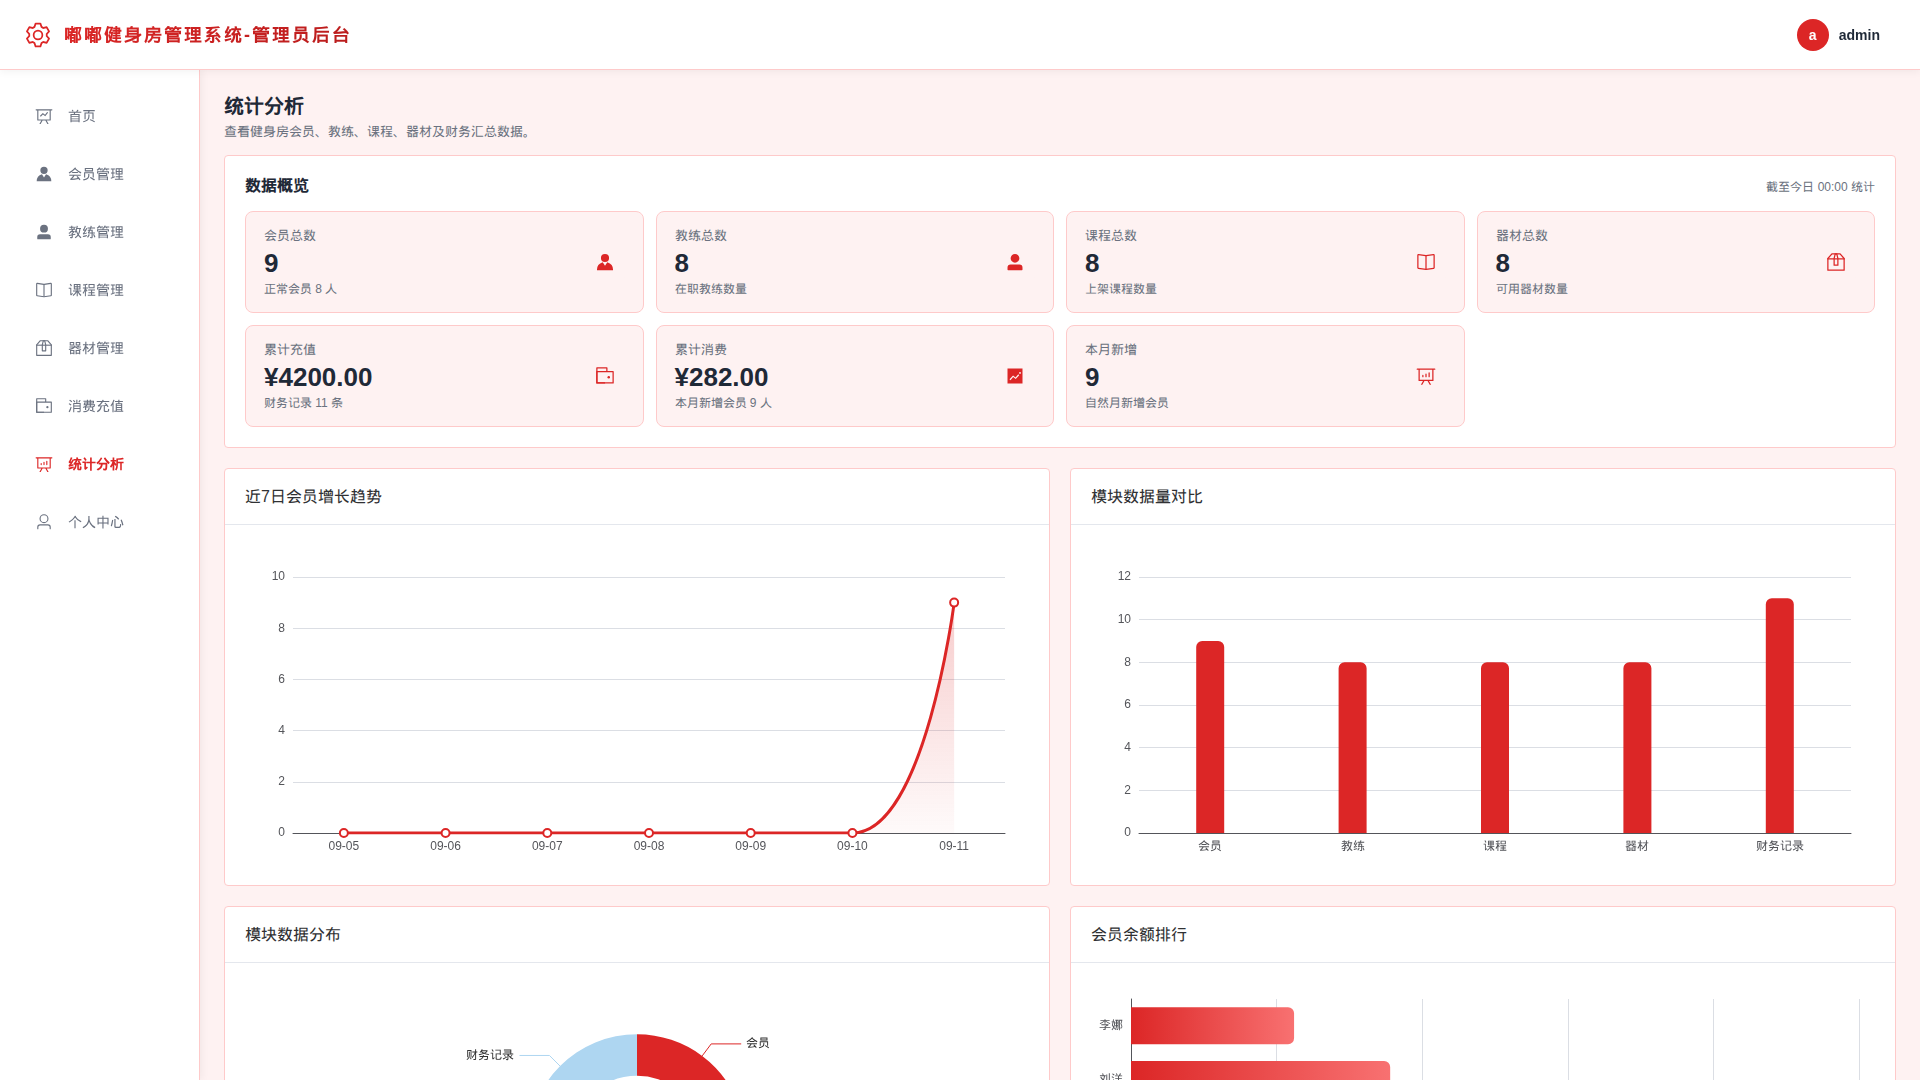Open the 消费充值 page
Image resolution: width=1920 pixels, height=1080 pixels.
pos(100,406)
